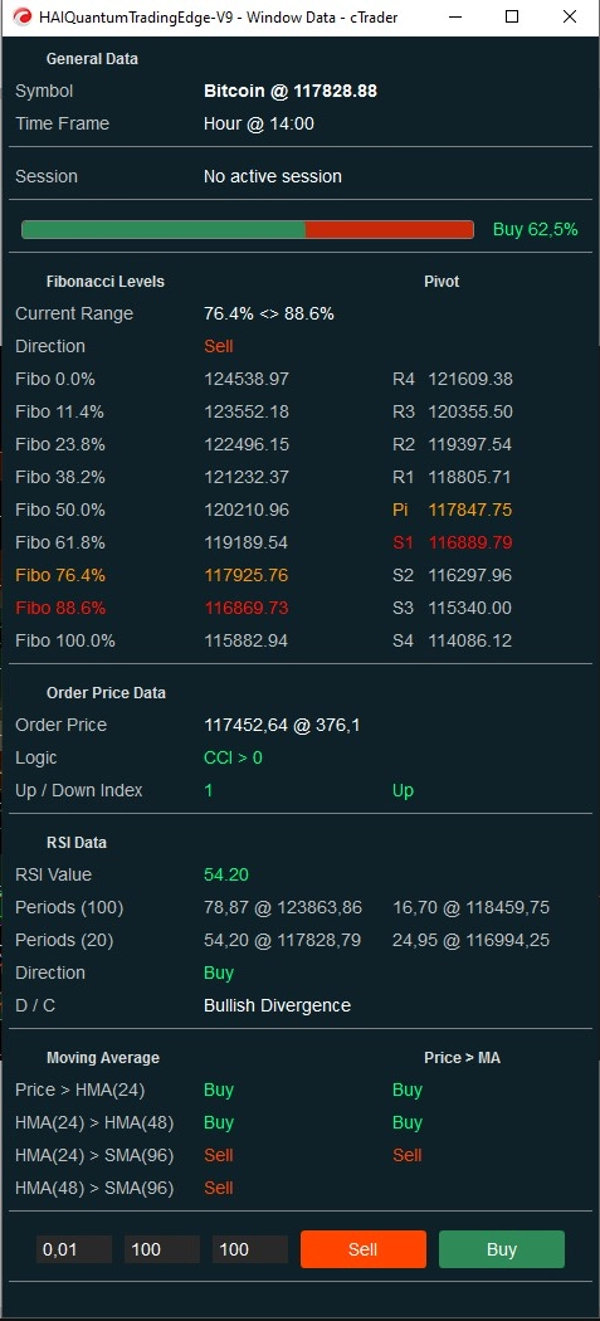Click the cTrader logo in title bar

tap(20, 17)
